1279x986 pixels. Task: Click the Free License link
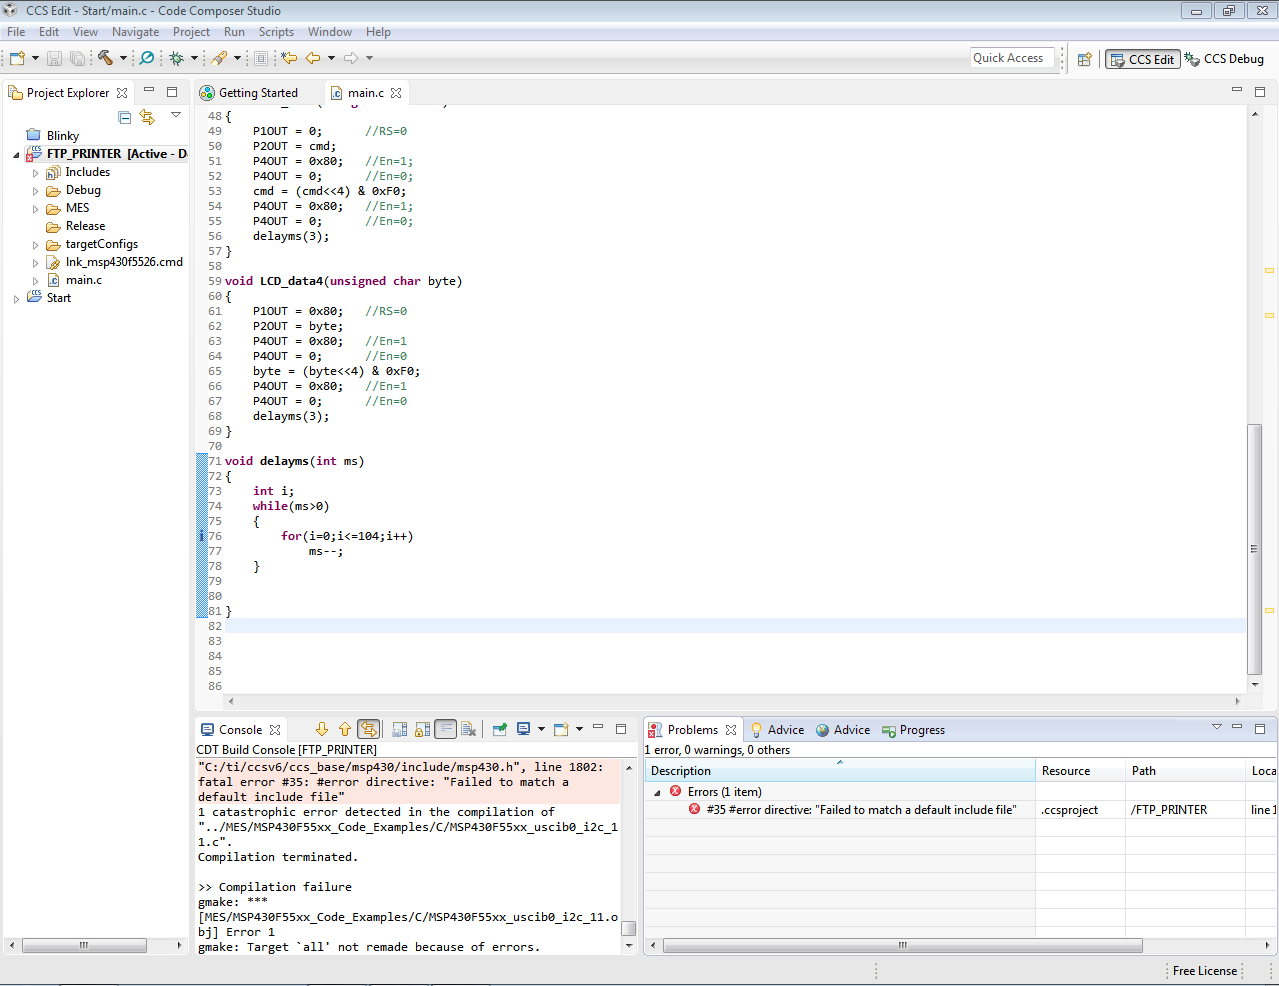(1204, 971)
